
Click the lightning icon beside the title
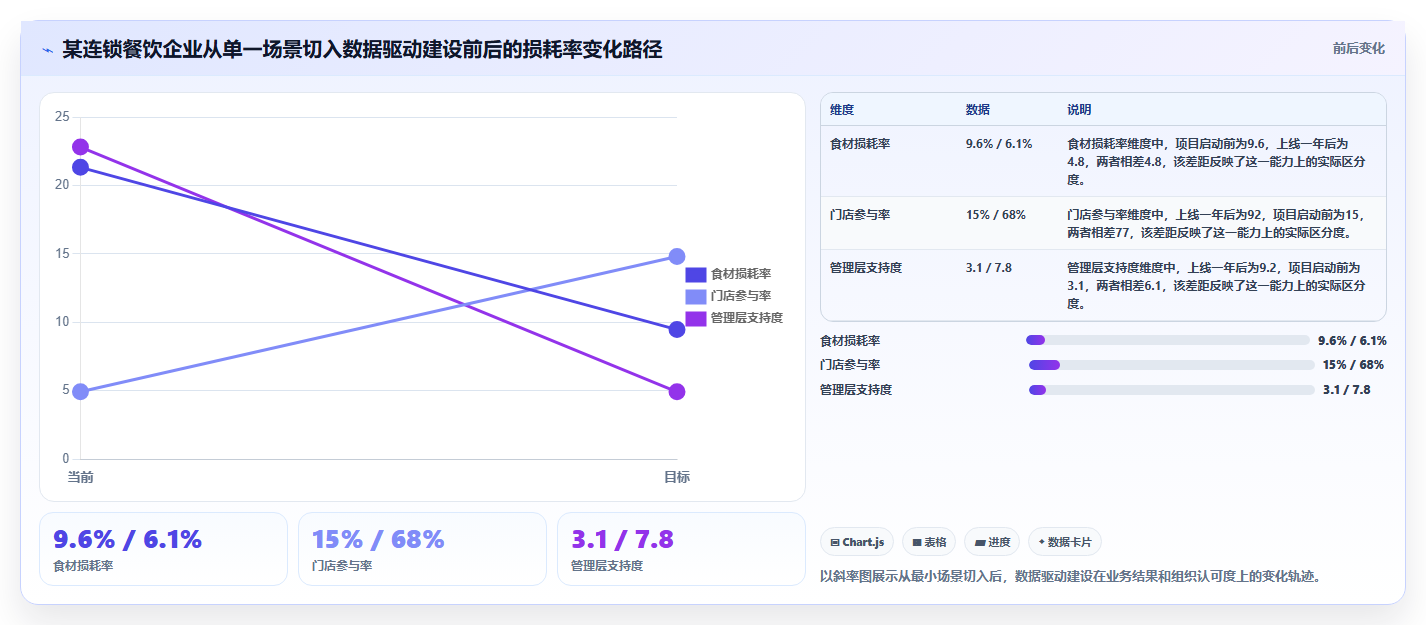47,50
